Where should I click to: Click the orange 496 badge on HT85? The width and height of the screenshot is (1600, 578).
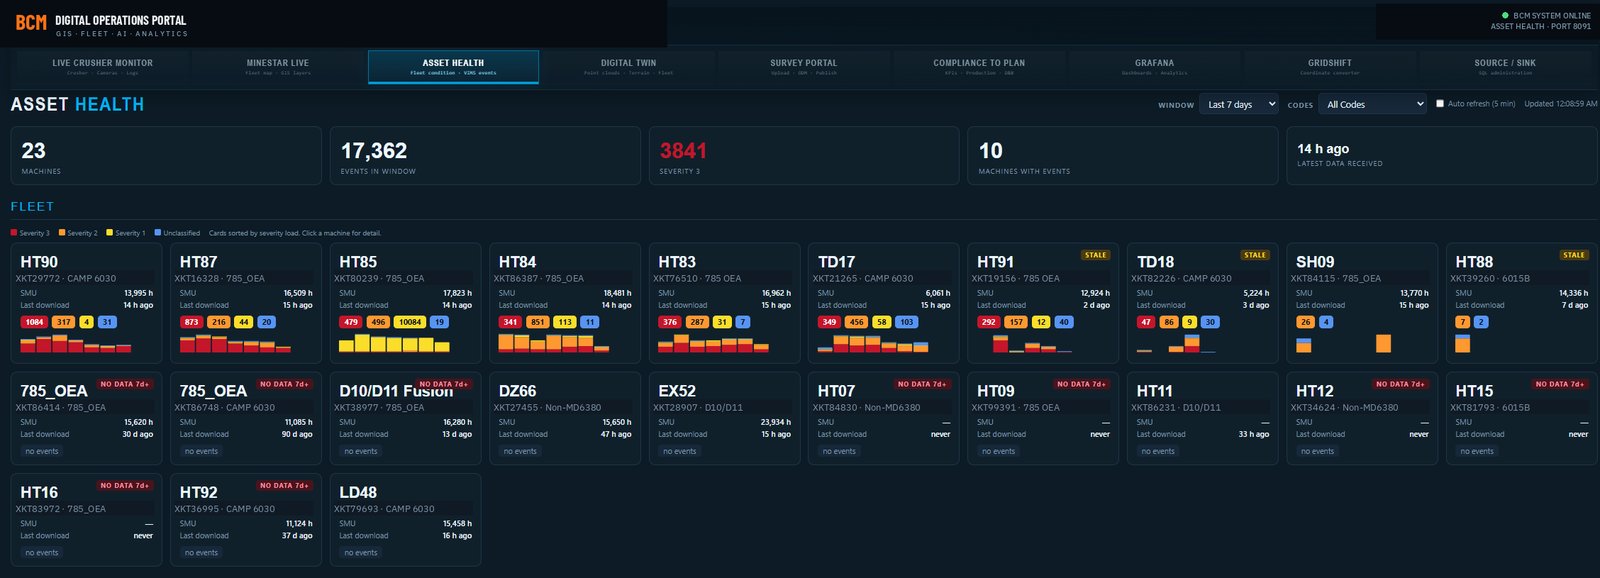(378, 322)
